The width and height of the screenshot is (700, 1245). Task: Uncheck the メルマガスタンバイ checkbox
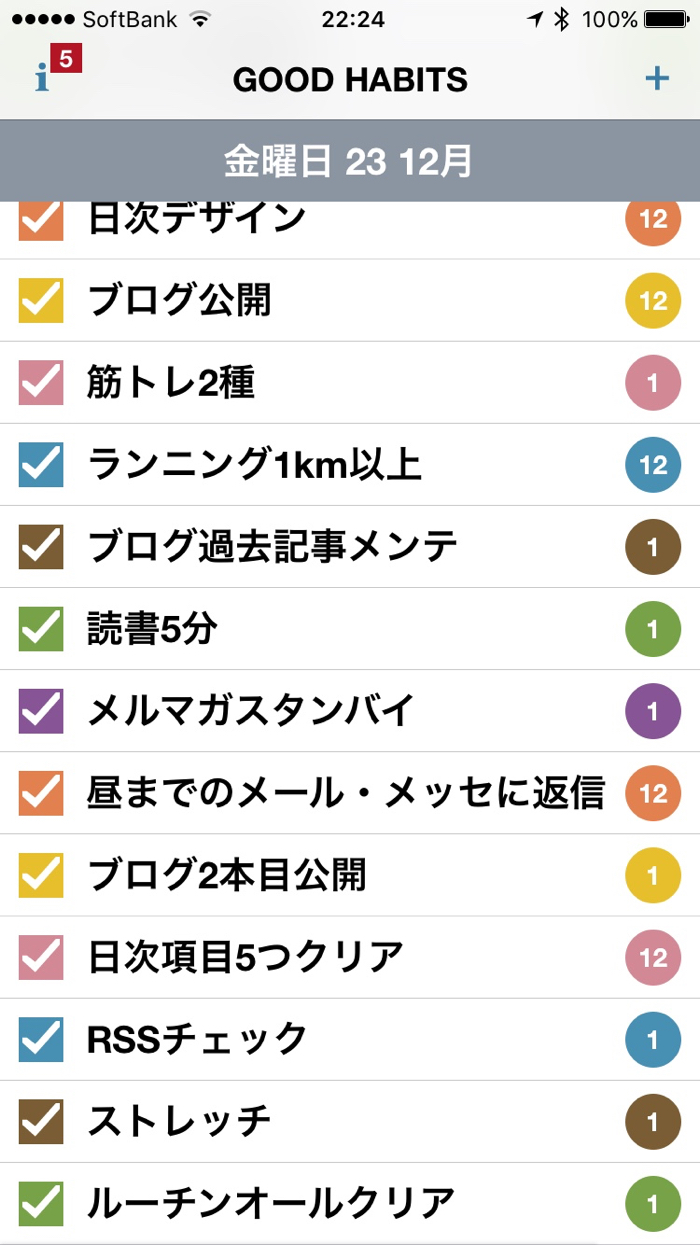41,712
